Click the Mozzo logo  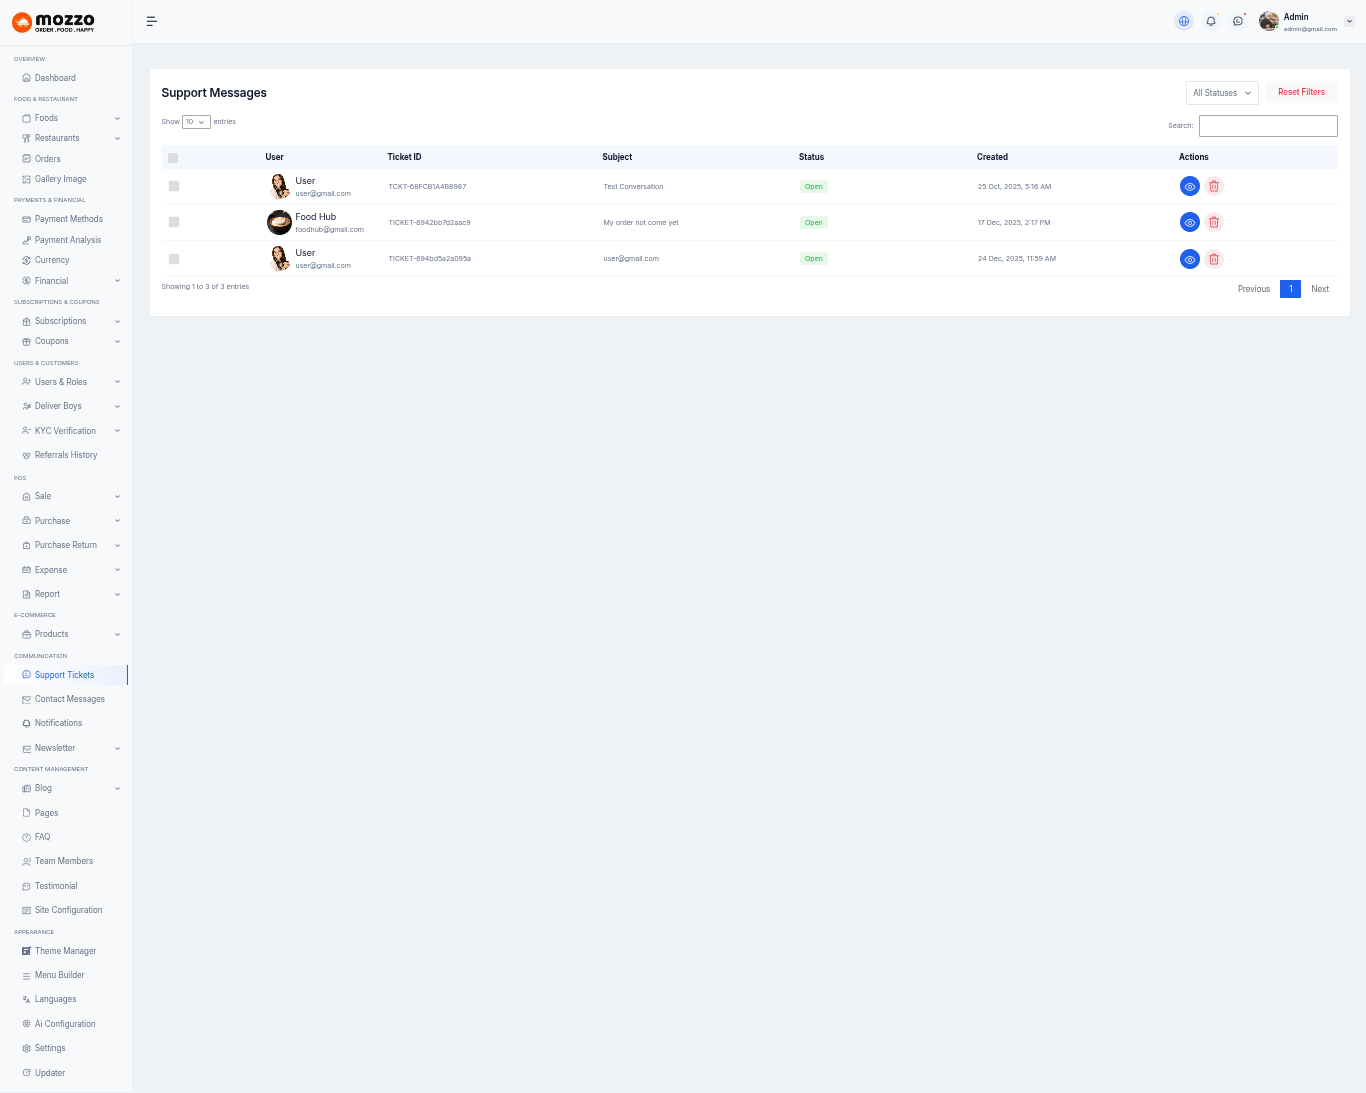tap(54, 22)
